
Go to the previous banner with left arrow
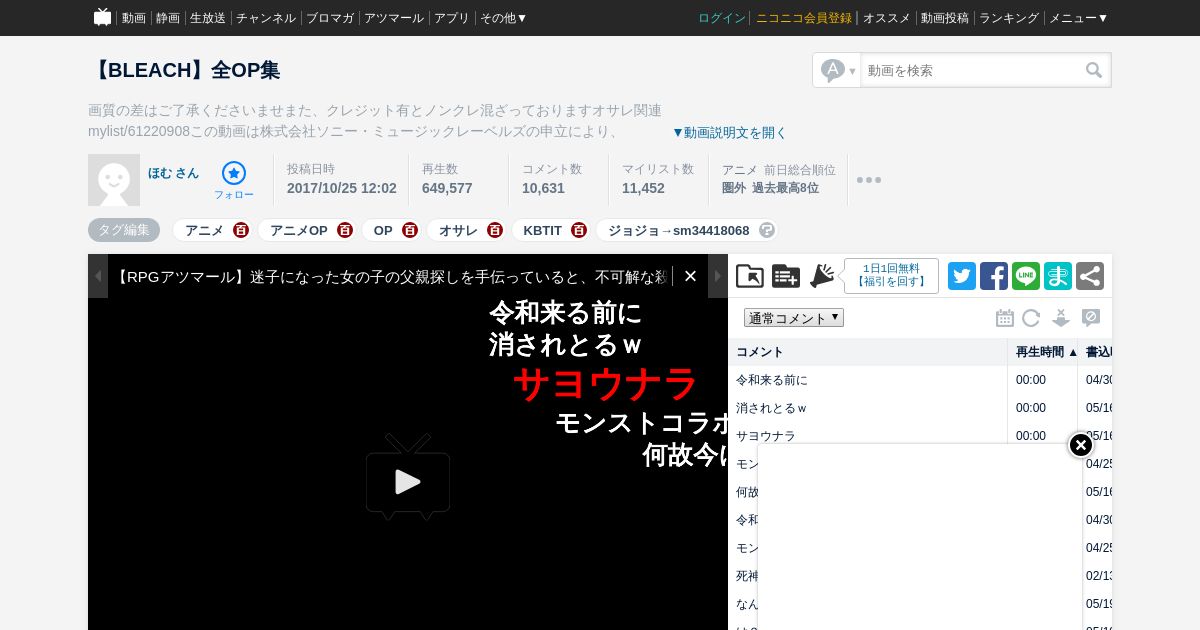pos(98,276)
